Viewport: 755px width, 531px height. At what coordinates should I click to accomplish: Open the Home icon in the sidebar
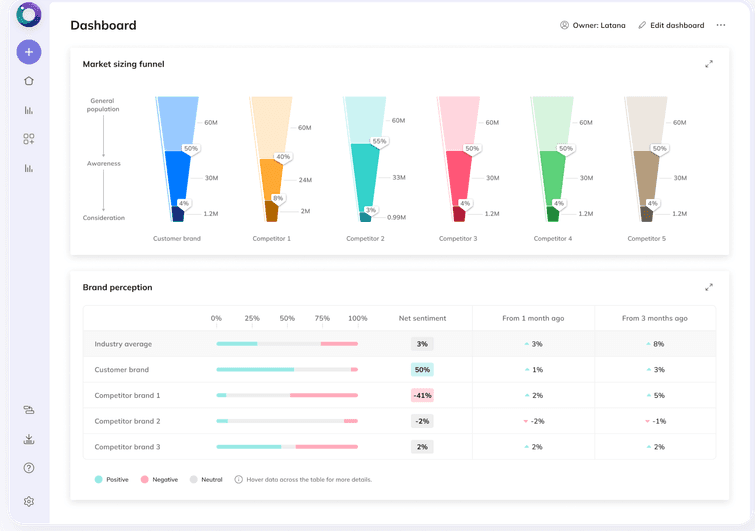pyautogui.click(x=29, y=81)
